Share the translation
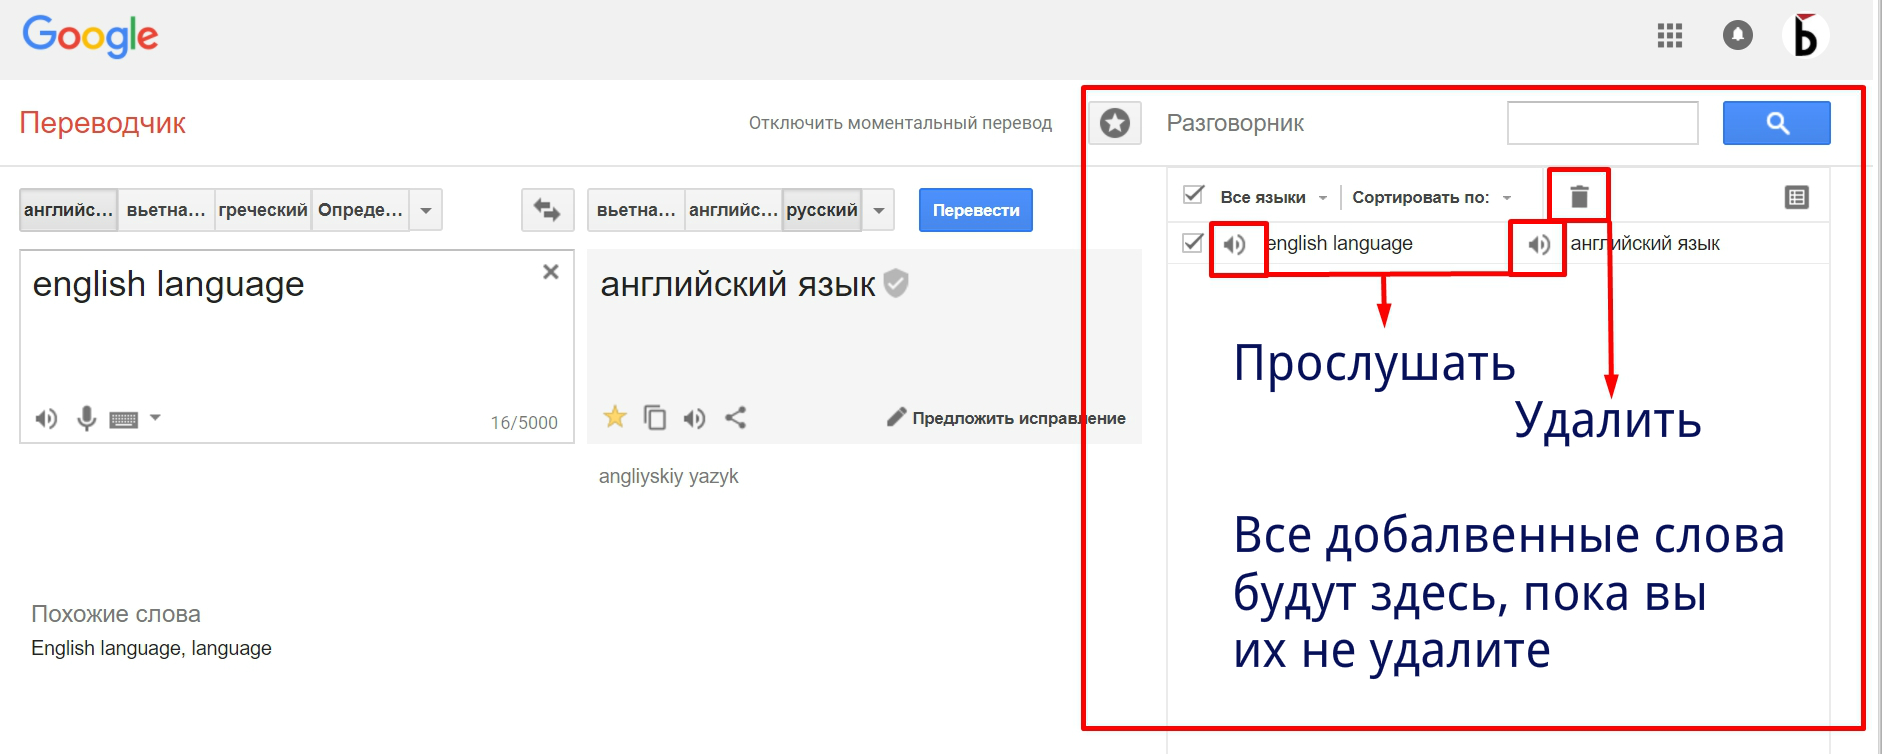 pos(735,417)
